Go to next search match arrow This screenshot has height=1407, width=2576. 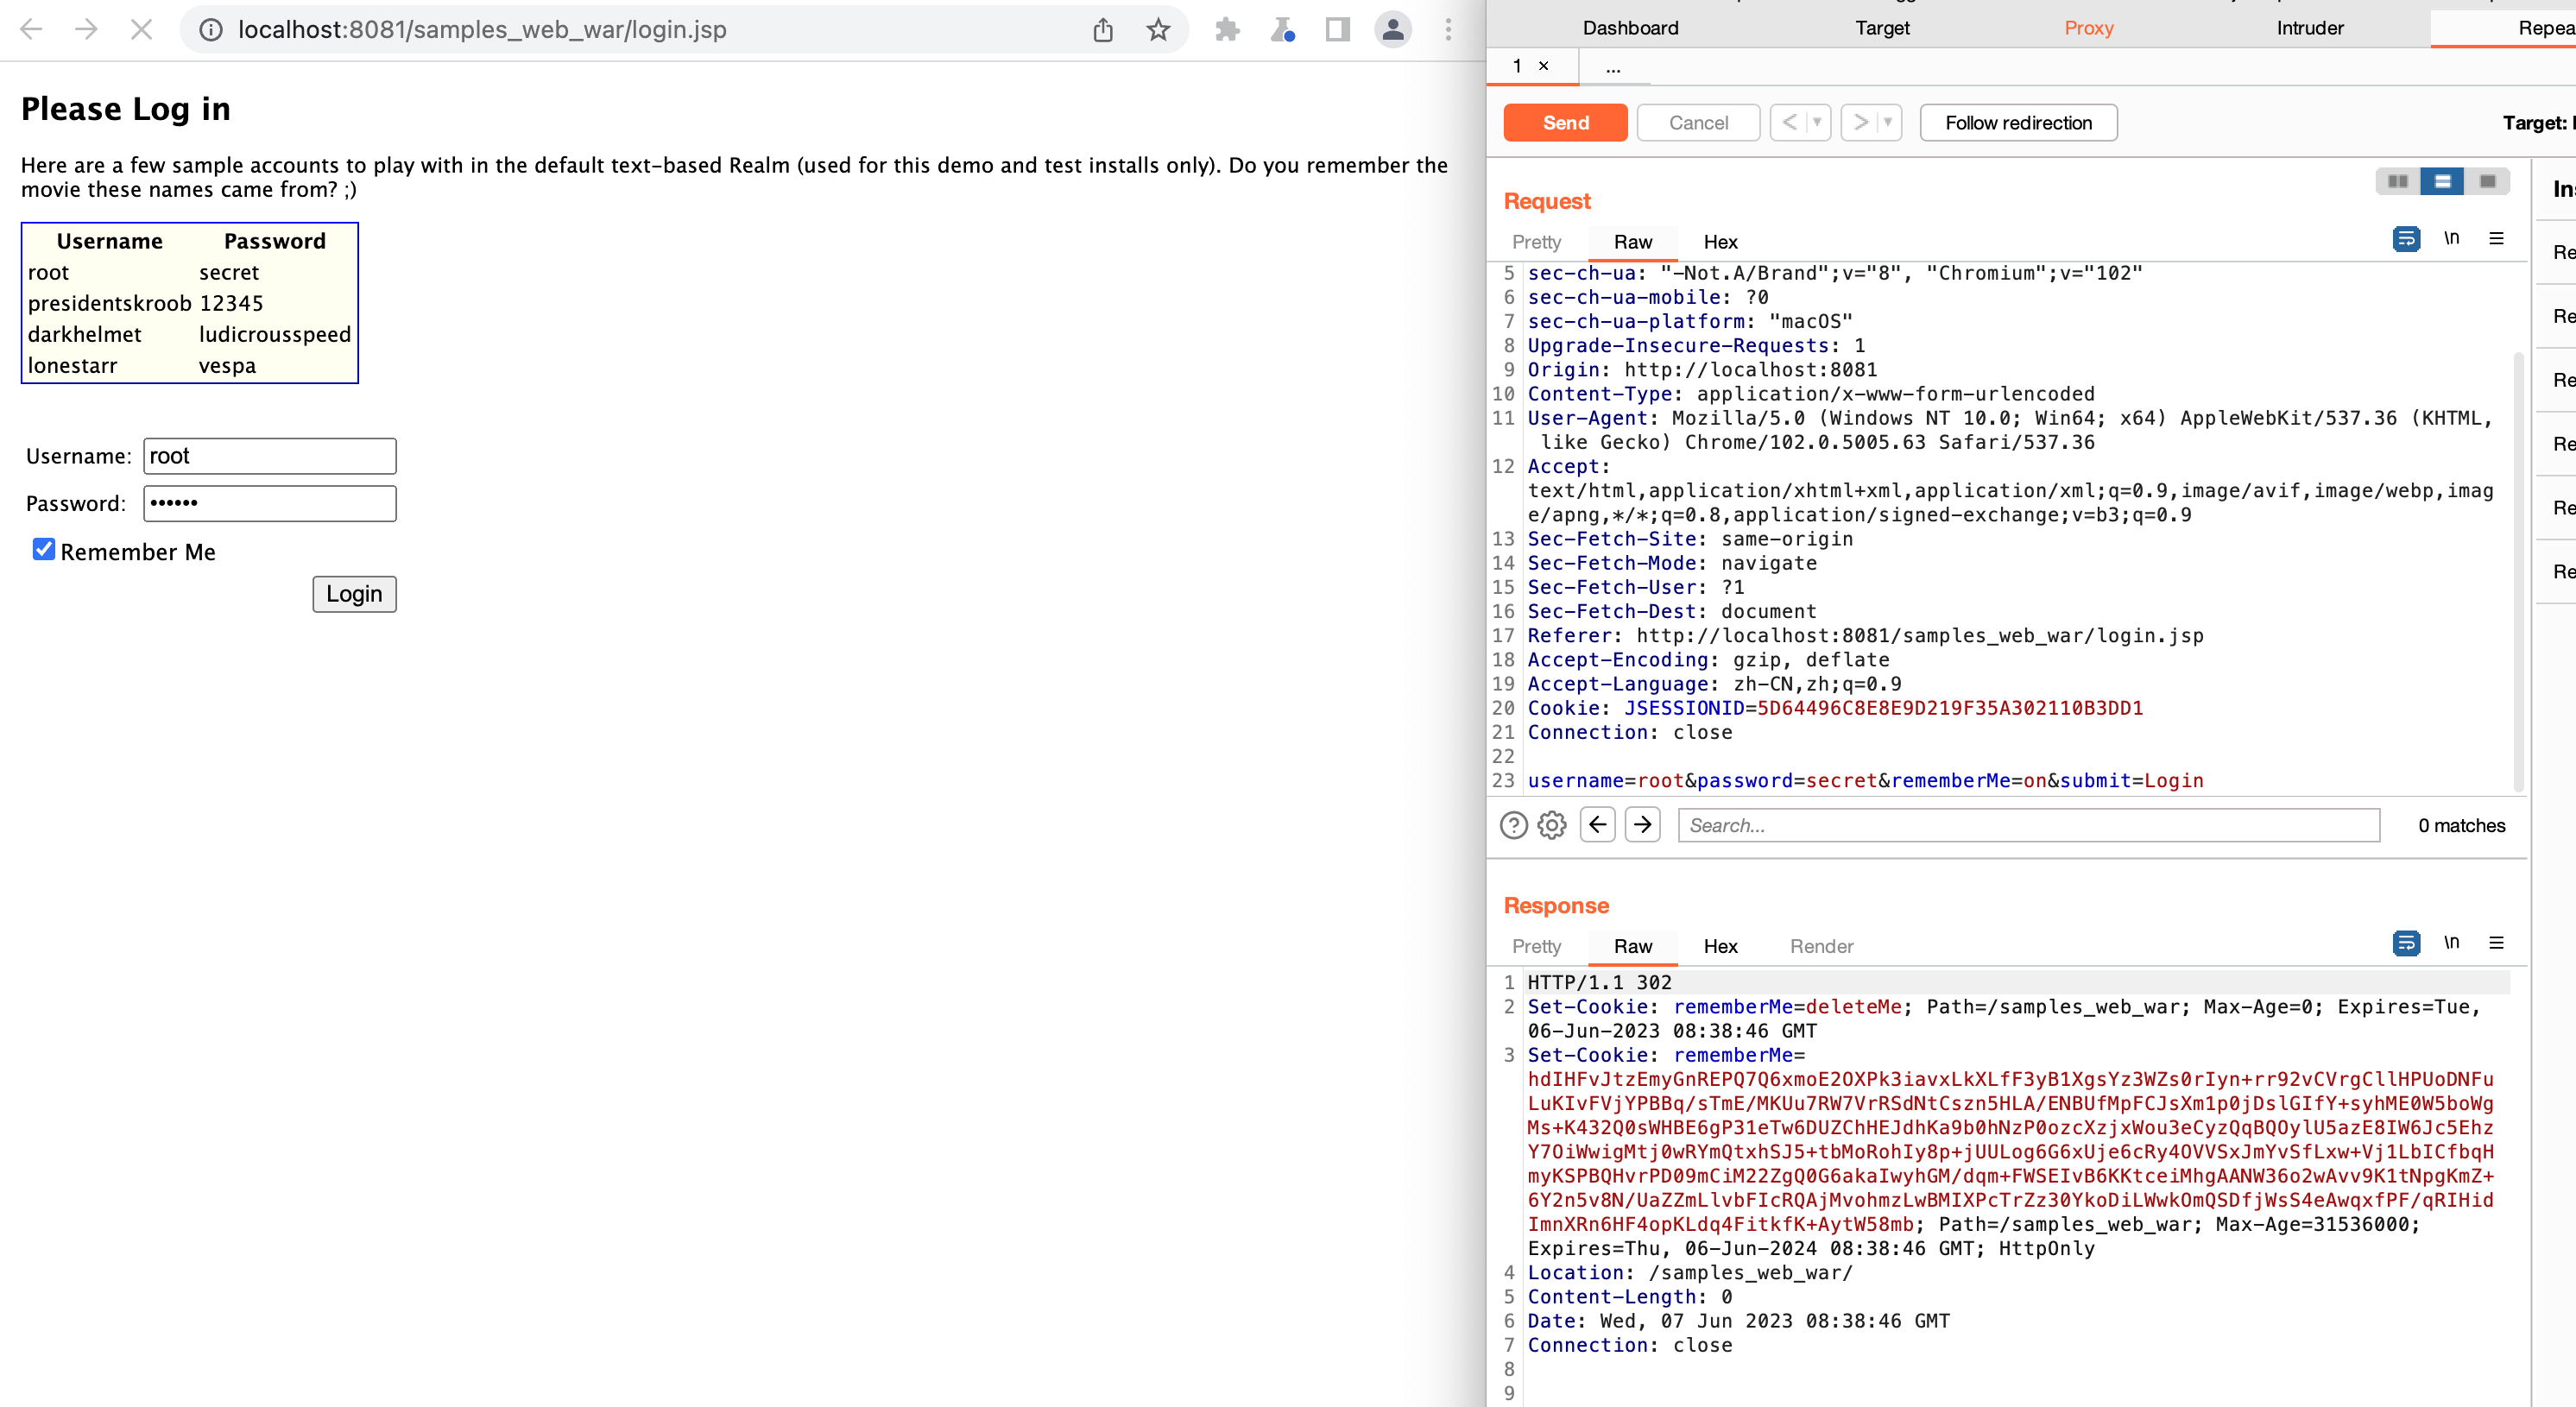(x=1642, y=825)
